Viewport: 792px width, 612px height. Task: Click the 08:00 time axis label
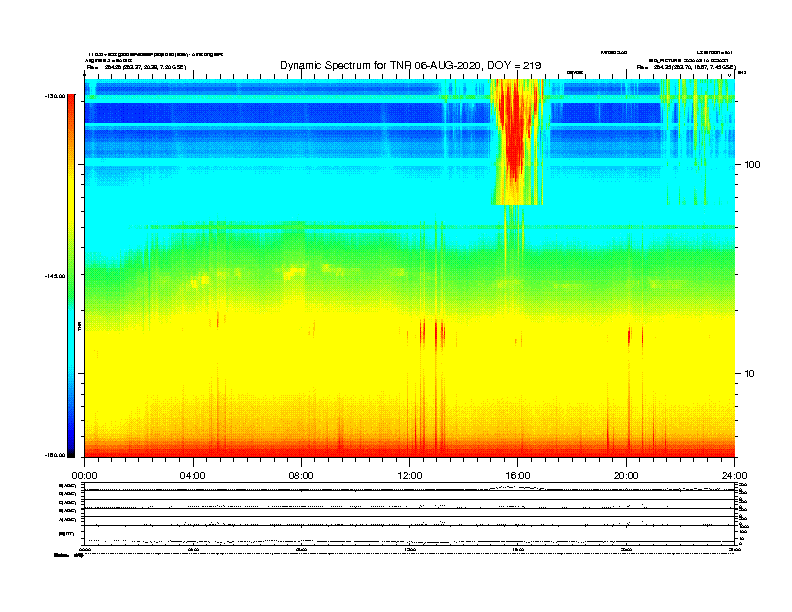[301, 476]
